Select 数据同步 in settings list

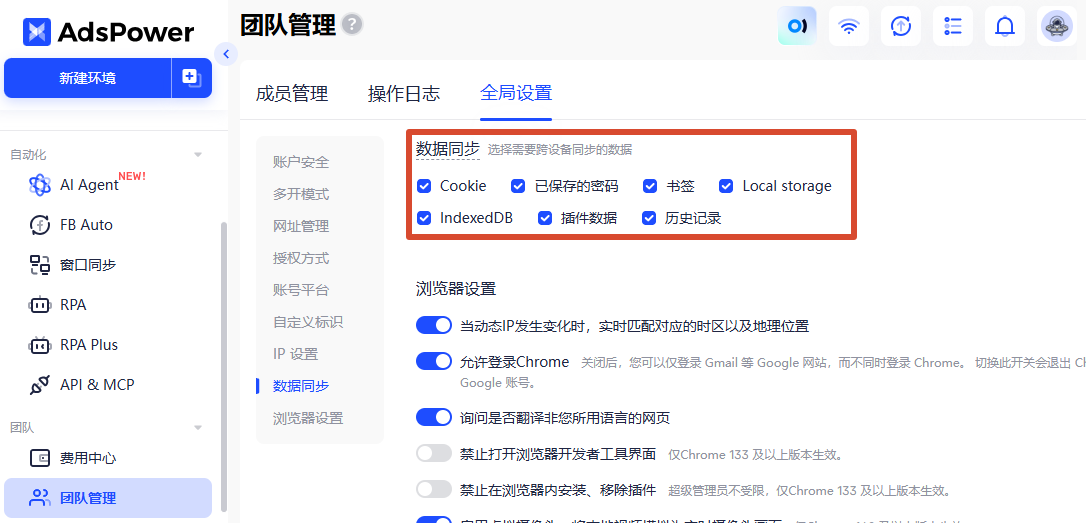301,386
